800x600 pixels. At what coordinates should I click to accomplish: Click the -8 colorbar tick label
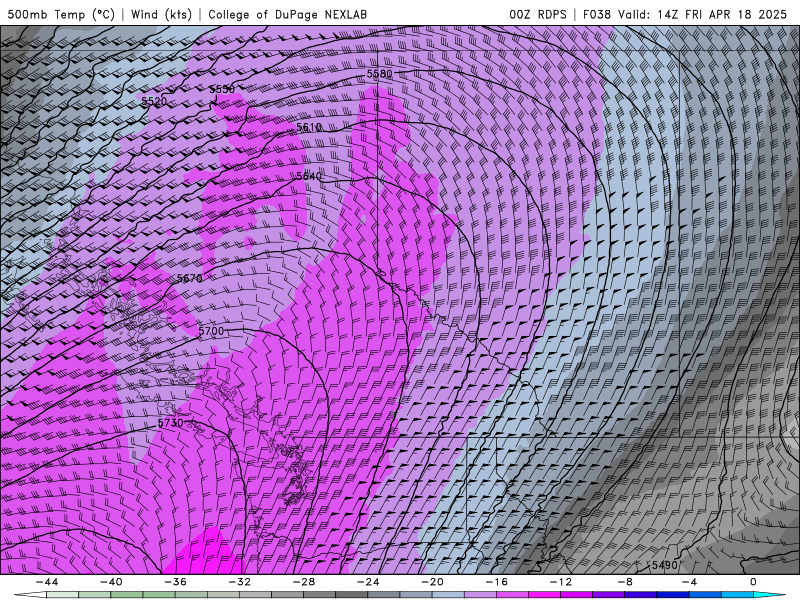625,582
